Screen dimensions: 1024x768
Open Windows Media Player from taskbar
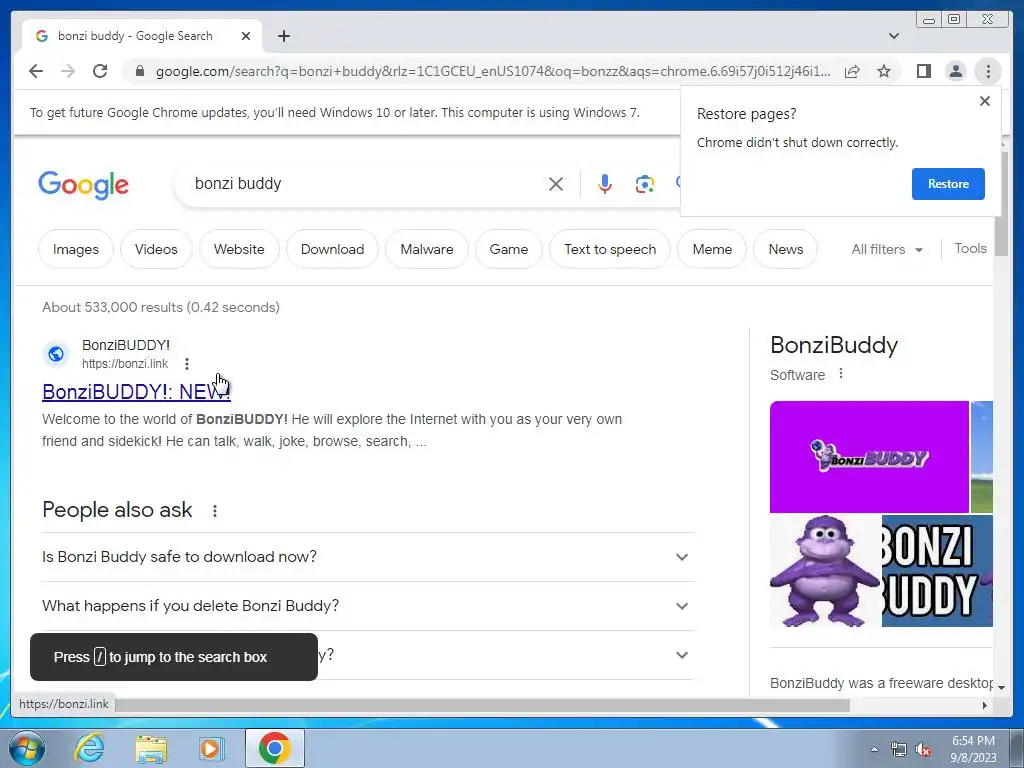click(x=211, y=748)
